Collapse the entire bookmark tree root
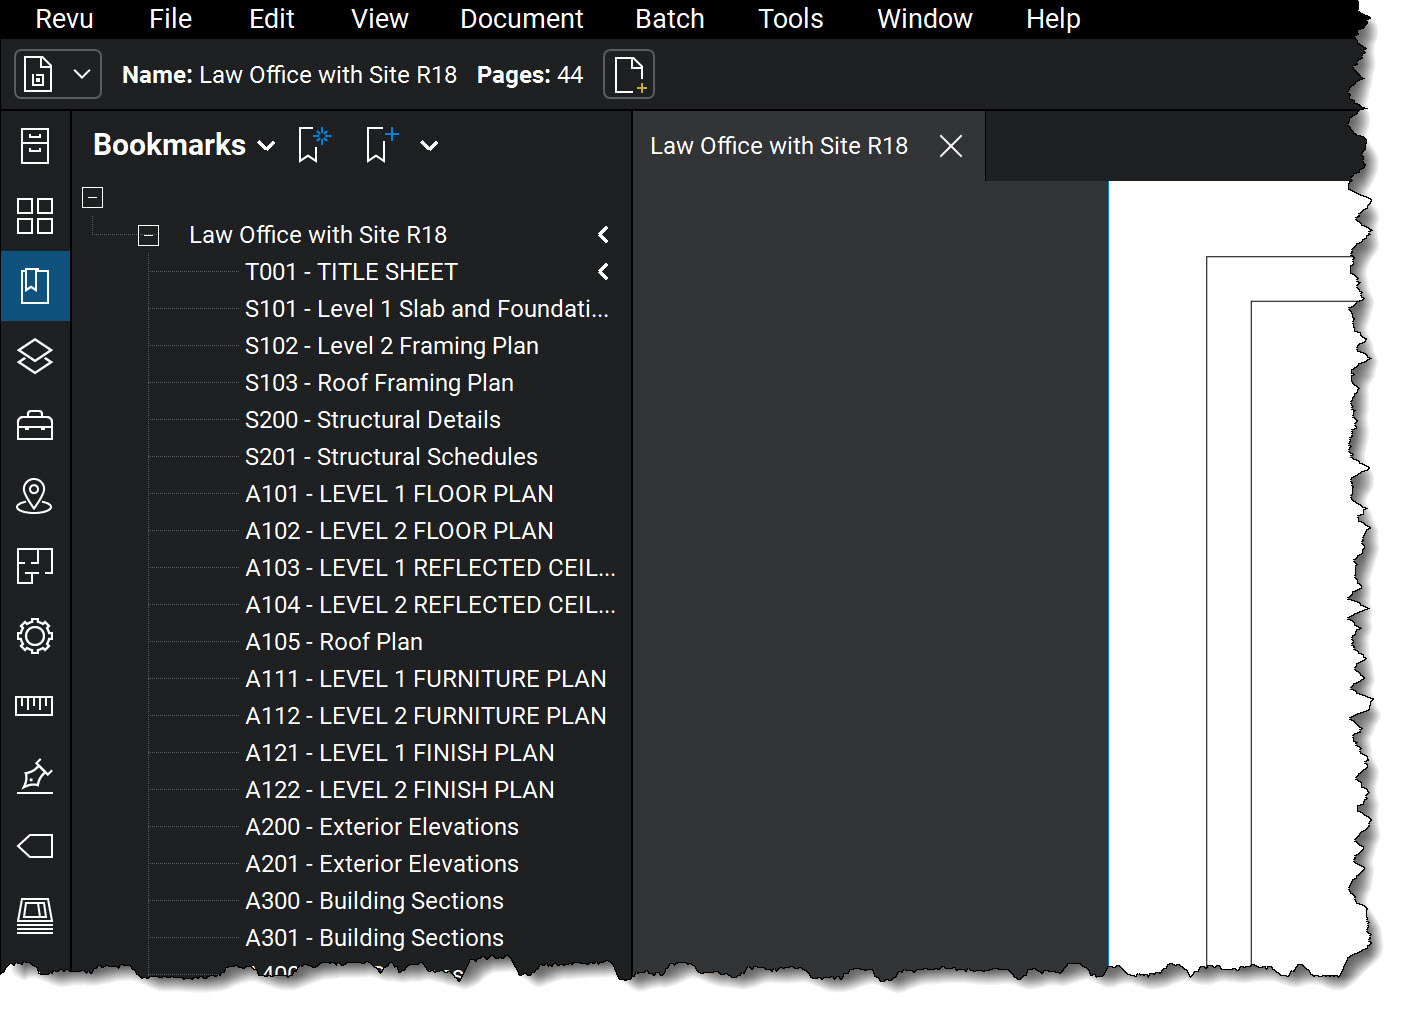 [x=92, y=197]
